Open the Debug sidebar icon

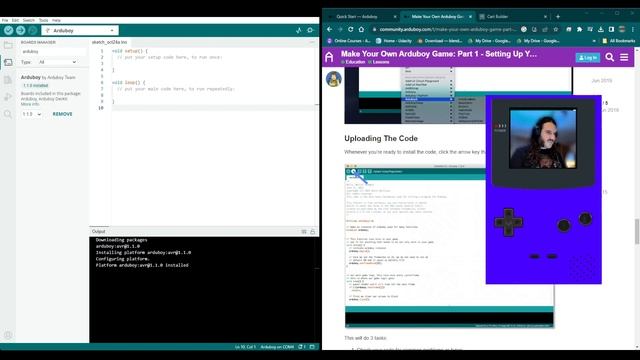coord(8,97)
